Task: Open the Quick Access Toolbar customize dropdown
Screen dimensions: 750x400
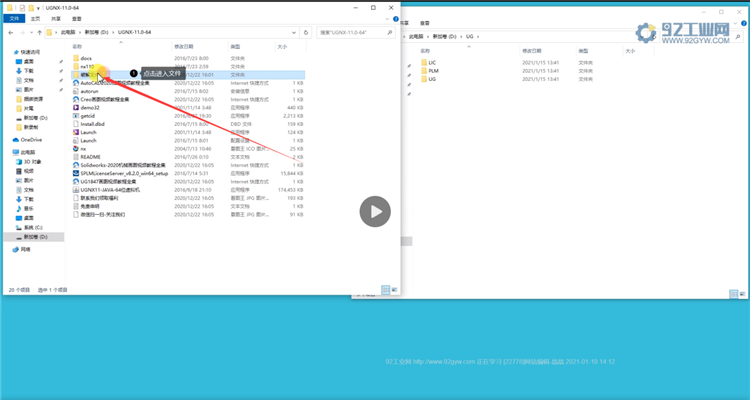Action: tap(38, 9)
